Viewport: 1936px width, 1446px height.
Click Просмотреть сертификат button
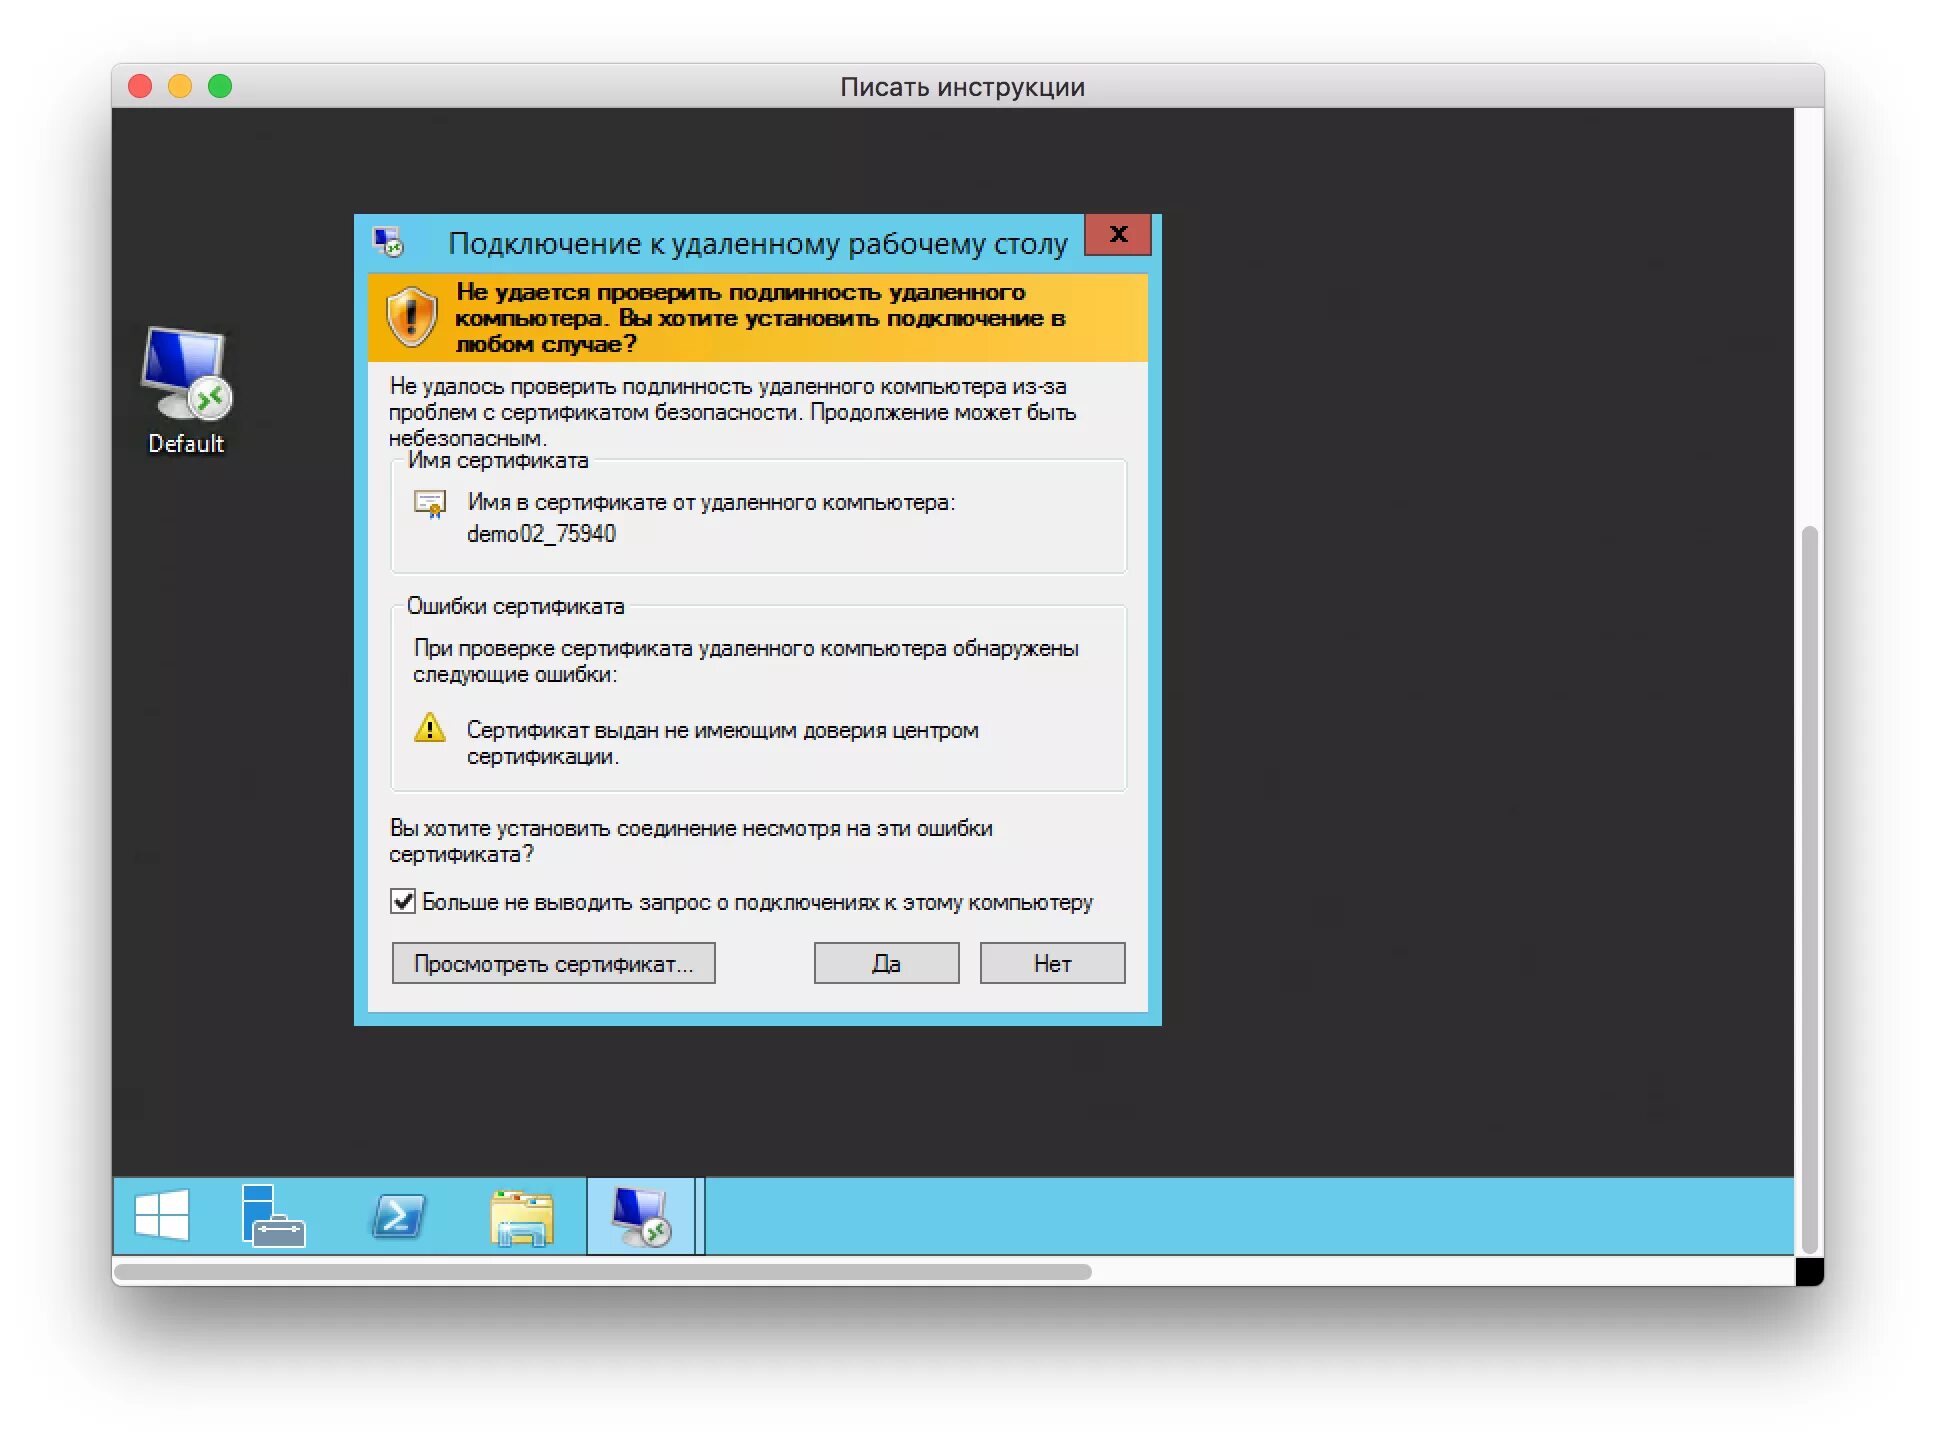pos(553,963)
